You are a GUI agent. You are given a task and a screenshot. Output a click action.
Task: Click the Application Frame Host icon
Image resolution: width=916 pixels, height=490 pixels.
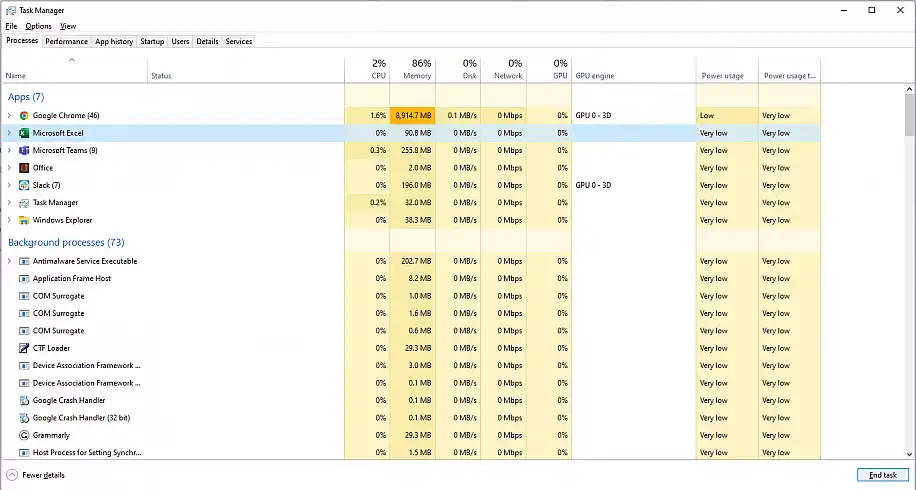[x=24, y=279]
